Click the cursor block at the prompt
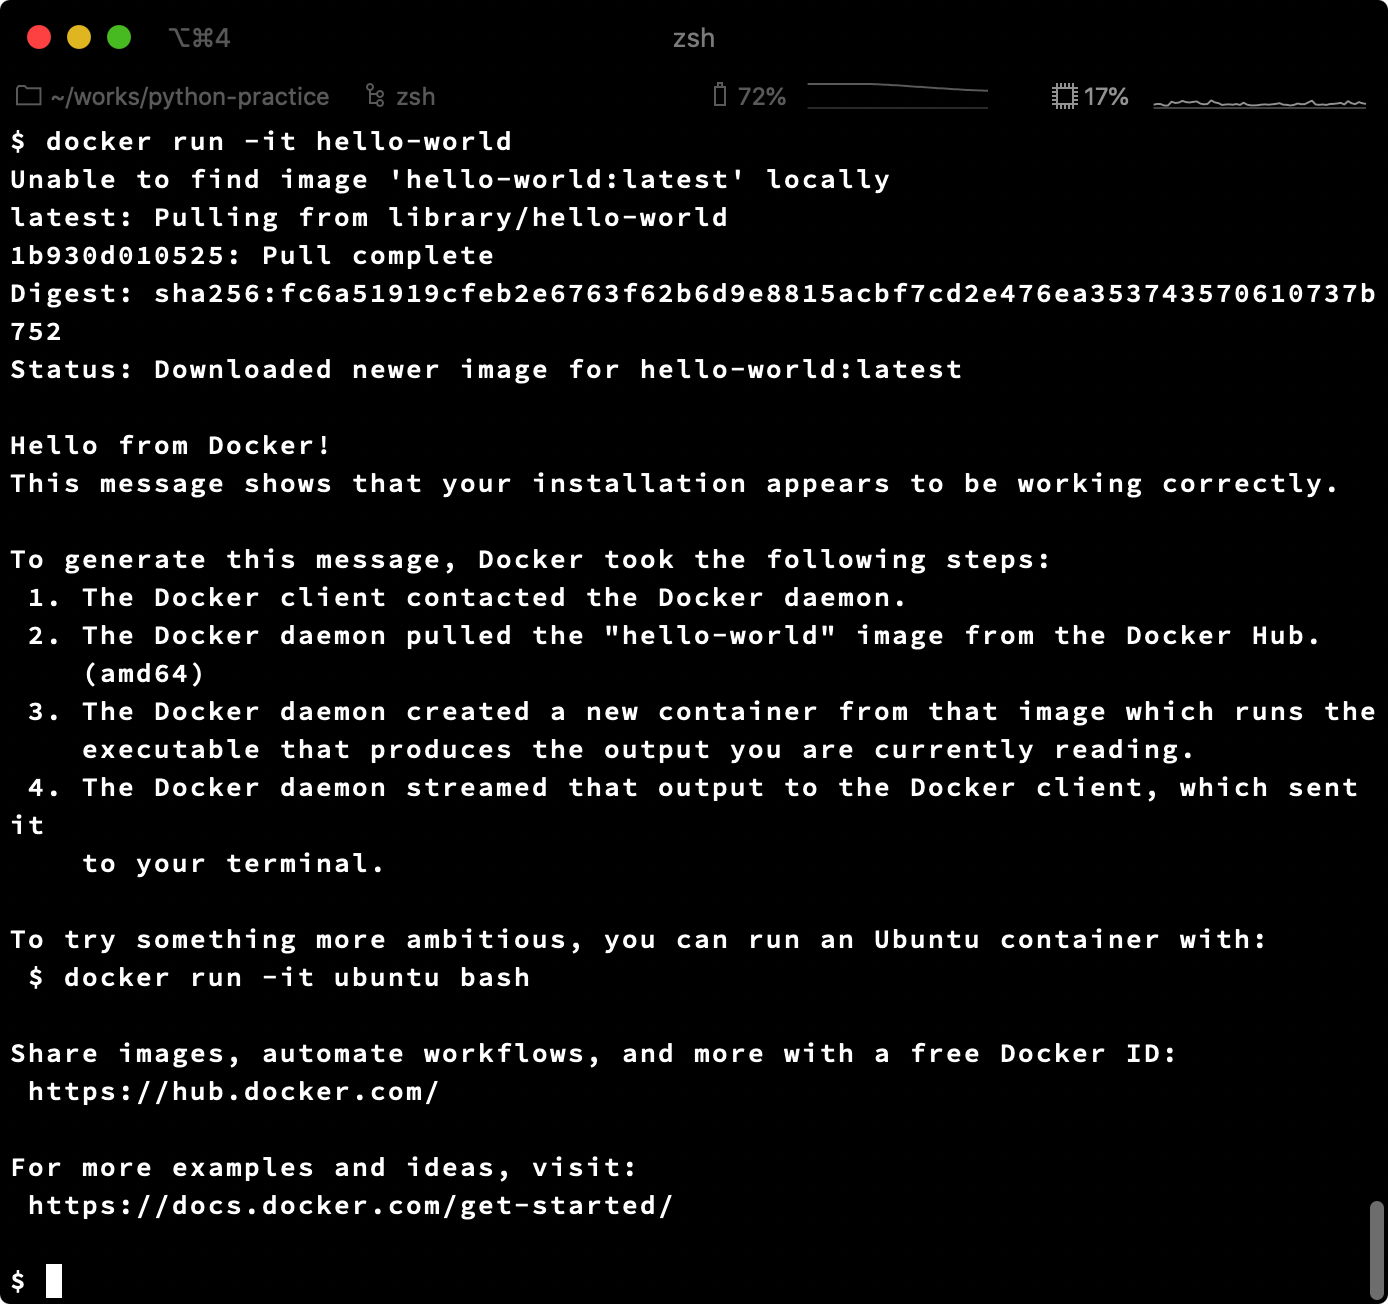Screen dimensions: 1388x1304 pos(54,1281)
